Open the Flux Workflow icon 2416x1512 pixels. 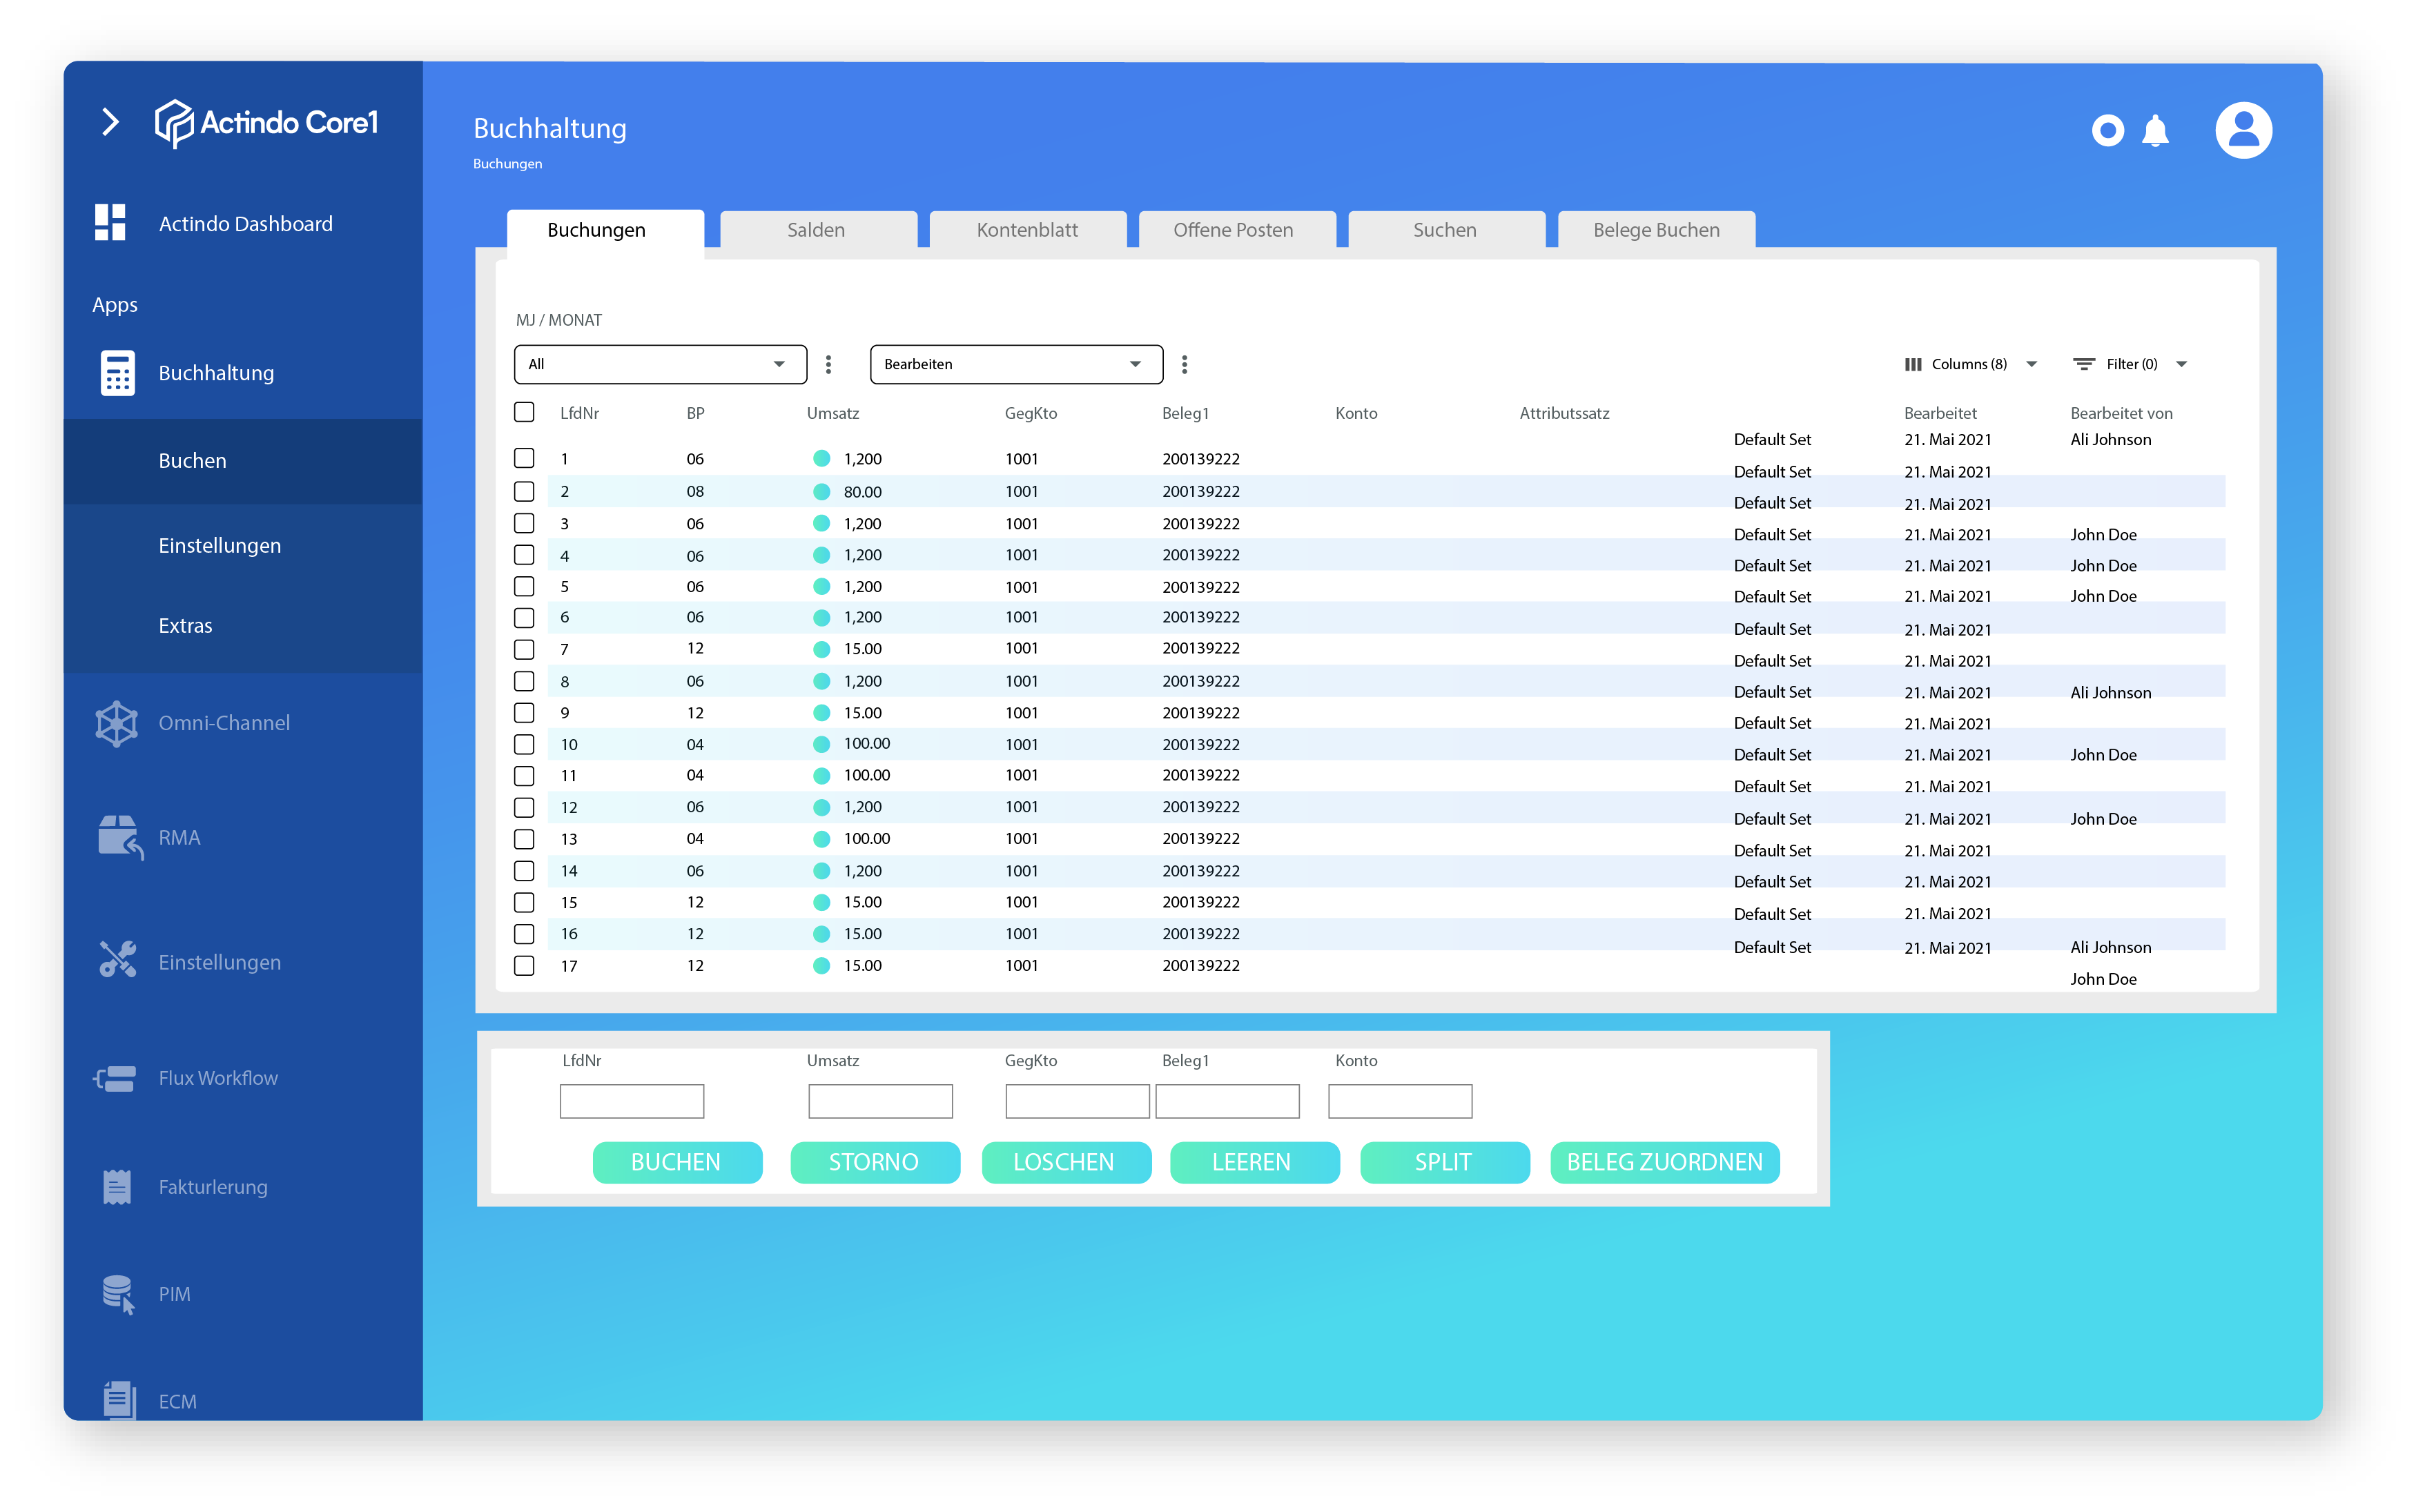115,1078
